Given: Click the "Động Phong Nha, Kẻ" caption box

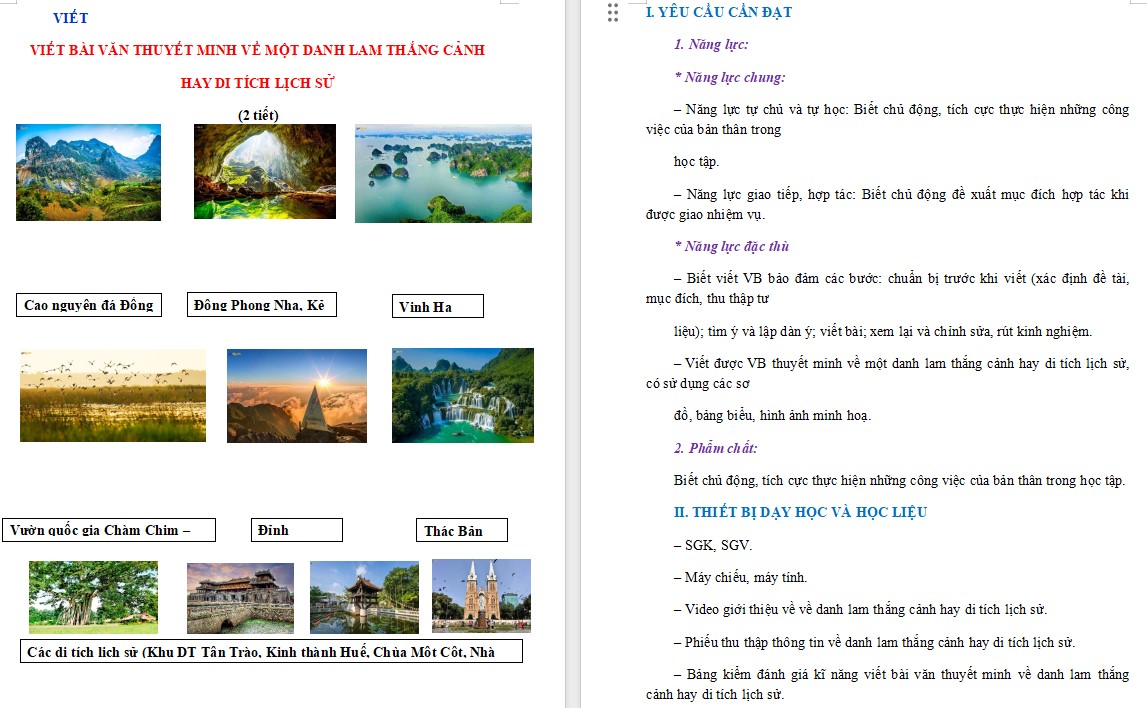Looking at the screenshot, I should 261,304.
